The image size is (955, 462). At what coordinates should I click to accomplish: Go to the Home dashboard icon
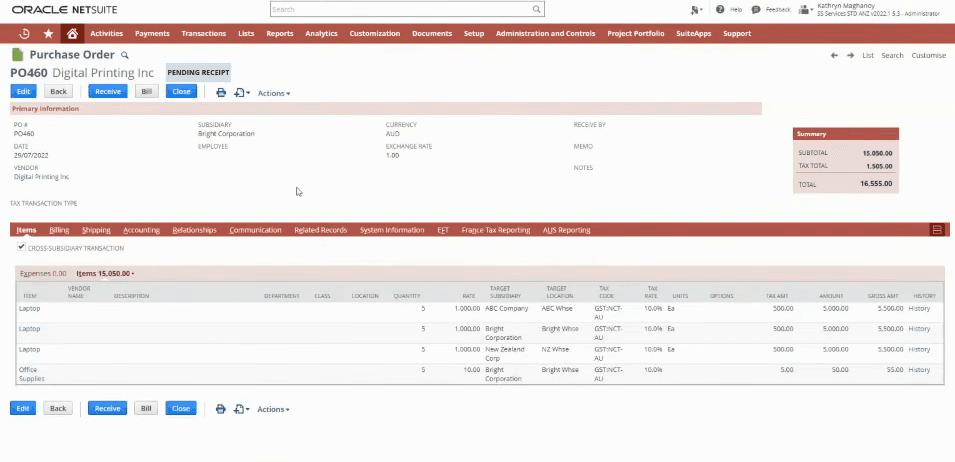(x=72, y=33)
